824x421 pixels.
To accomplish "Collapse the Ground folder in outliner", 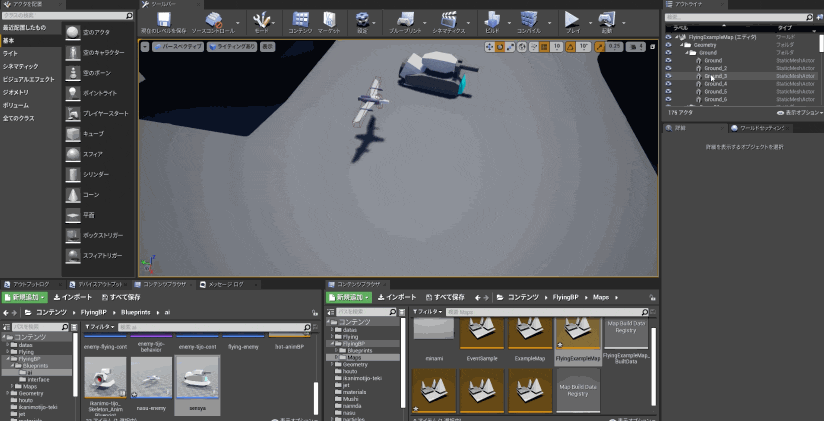I will click(688, 53).
